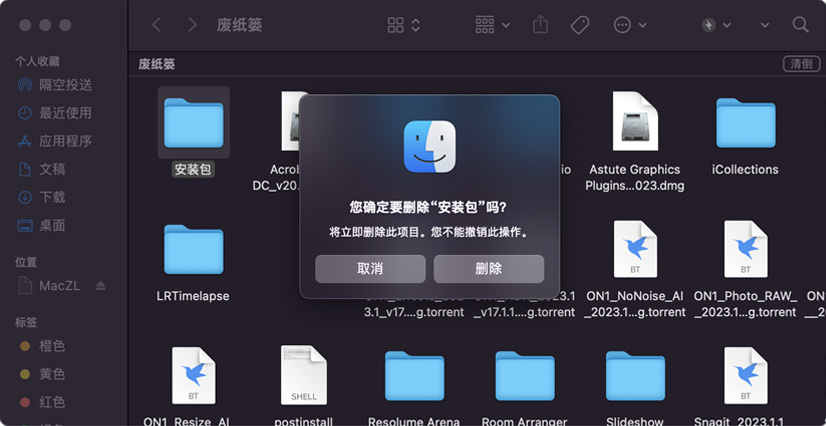The height and width of the screenshot is (426, 826).
Task: Select the Acrobat DC file behind dialog
Action: 290,121
